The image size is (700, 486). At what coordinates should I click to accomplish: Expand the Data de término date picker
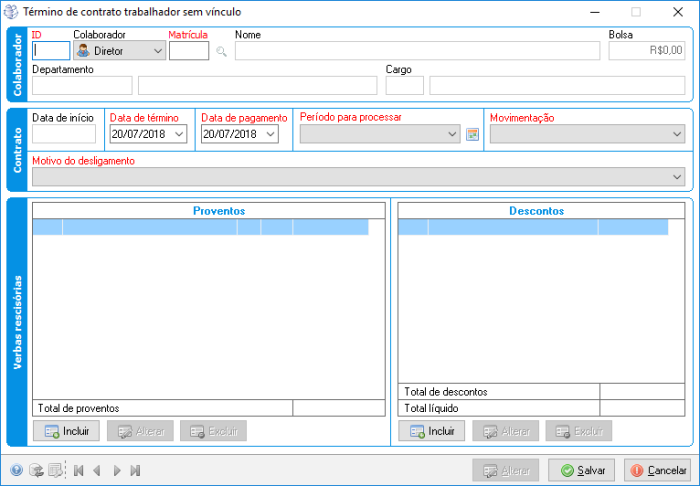point(179,134)
